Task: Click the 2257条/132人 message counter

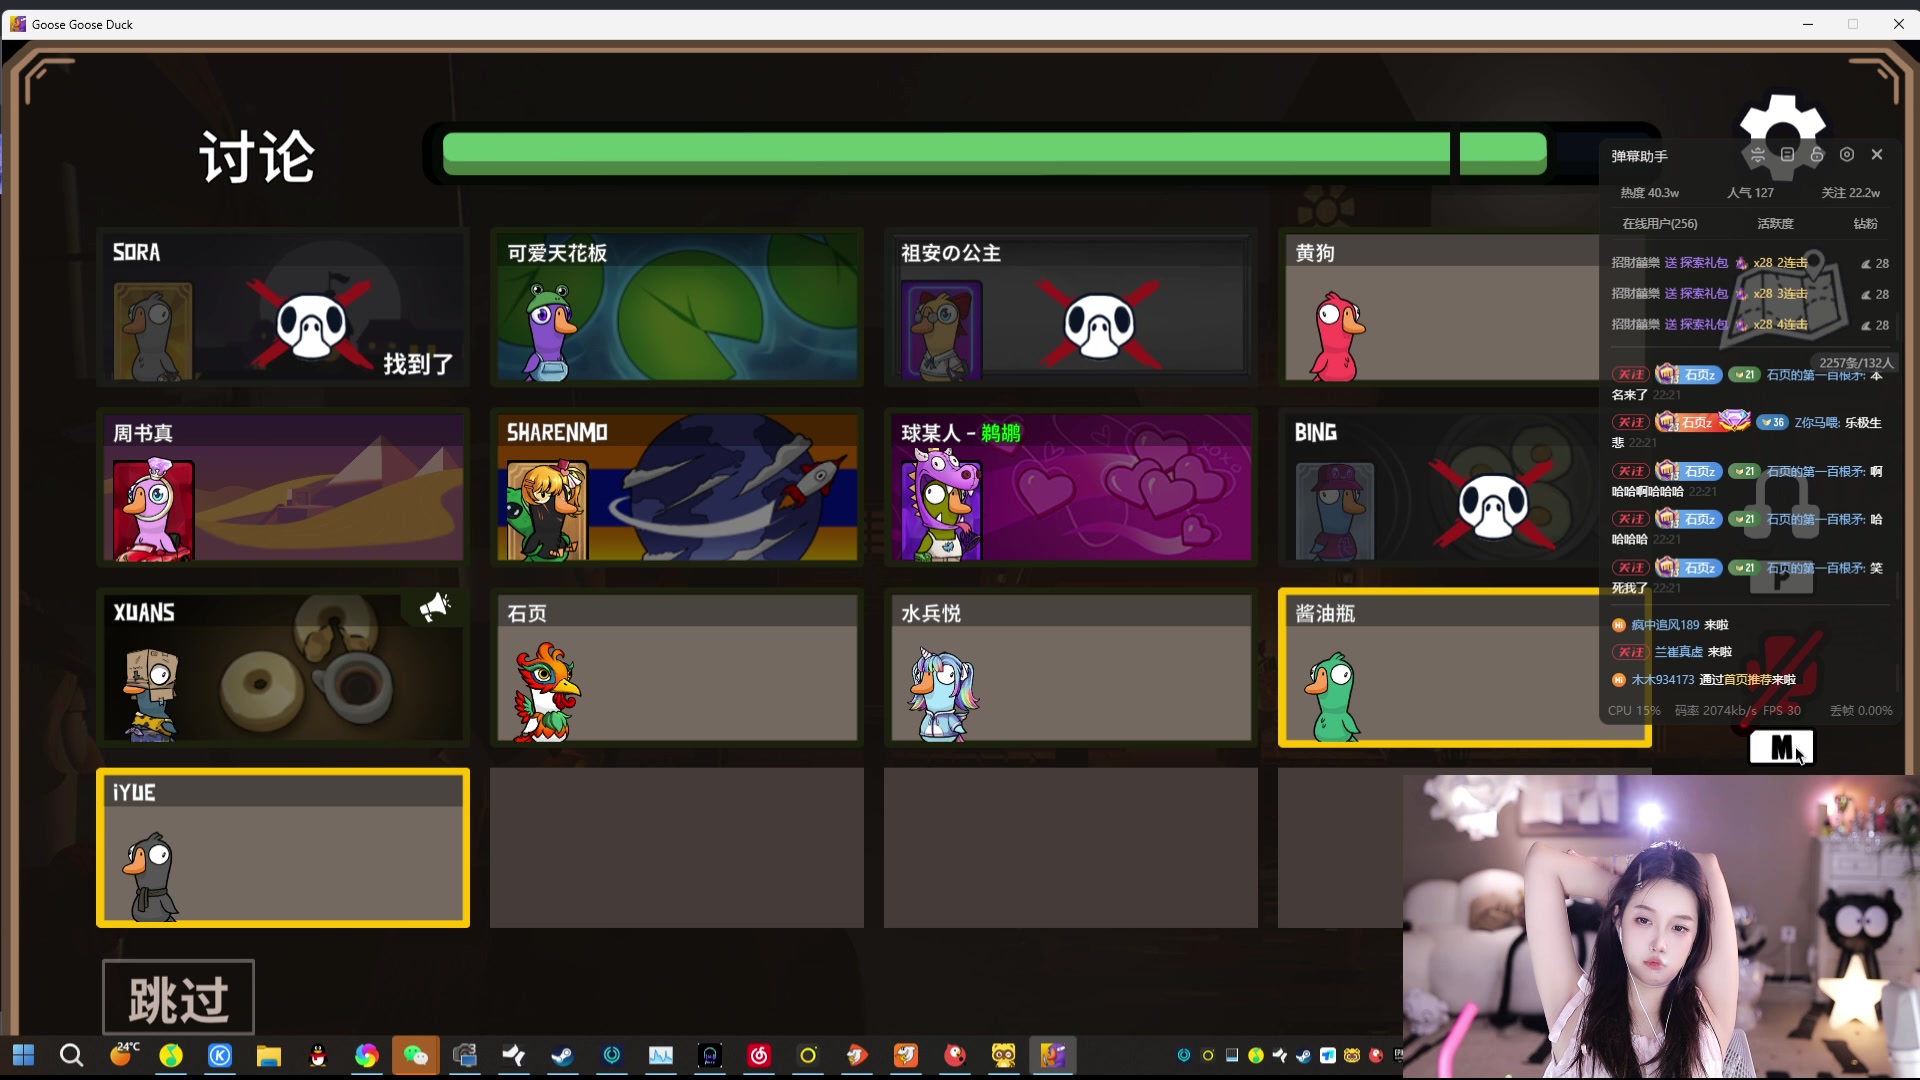Action: [x=1856, y=362]
